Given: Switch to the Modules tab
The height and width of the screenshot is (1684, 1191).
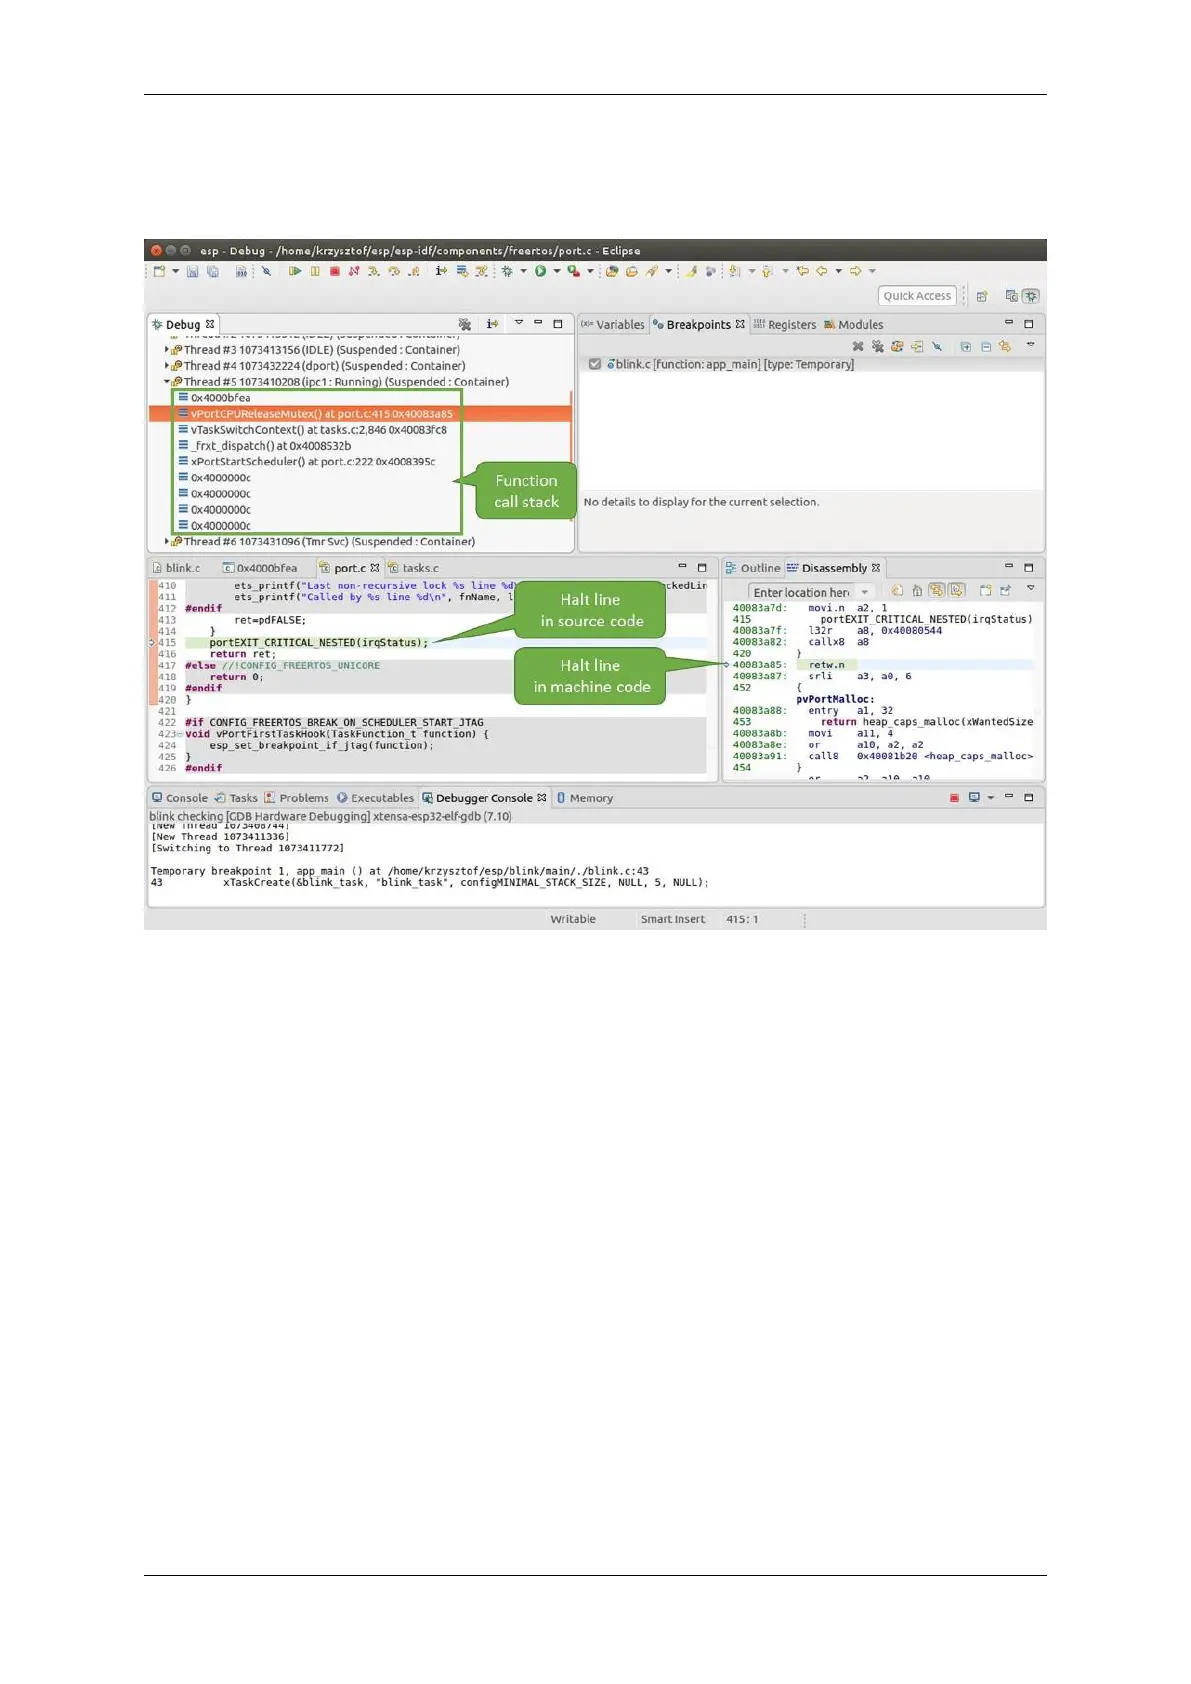Looking at the screenshot, I should click(854, 324).
